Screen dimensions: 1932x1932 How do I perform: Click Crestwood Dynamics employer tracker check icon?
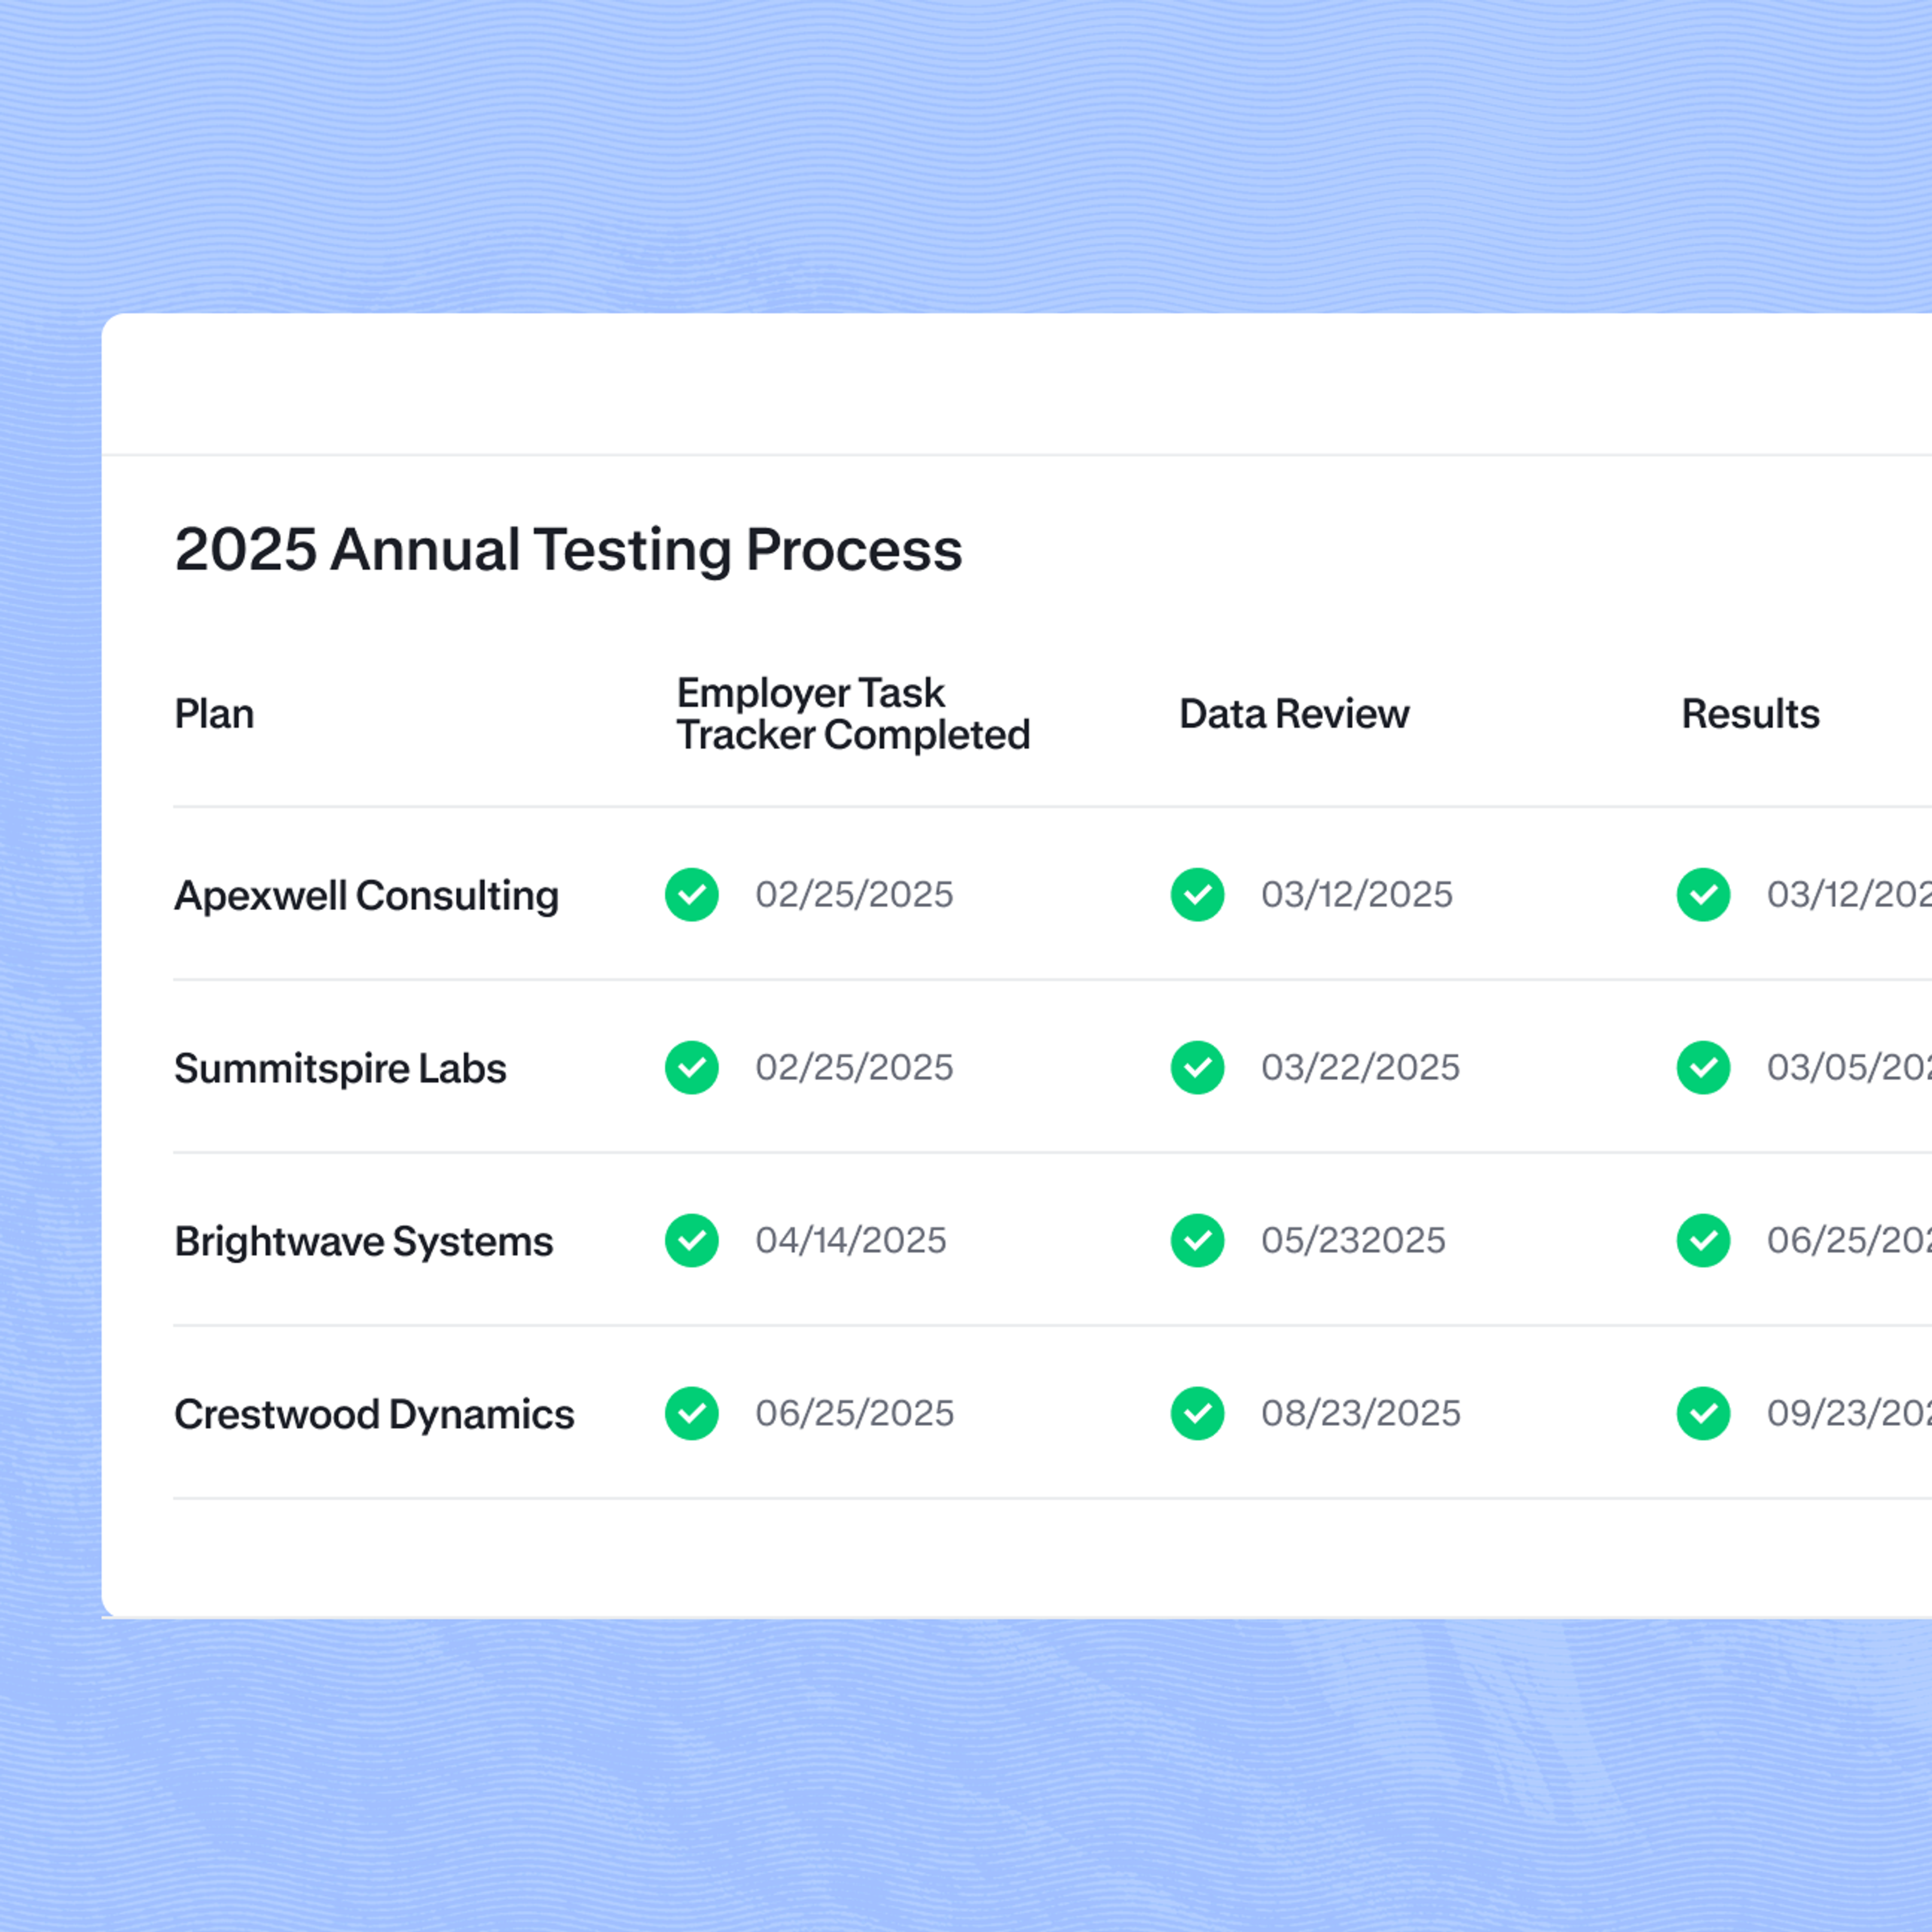[692, 1413]
